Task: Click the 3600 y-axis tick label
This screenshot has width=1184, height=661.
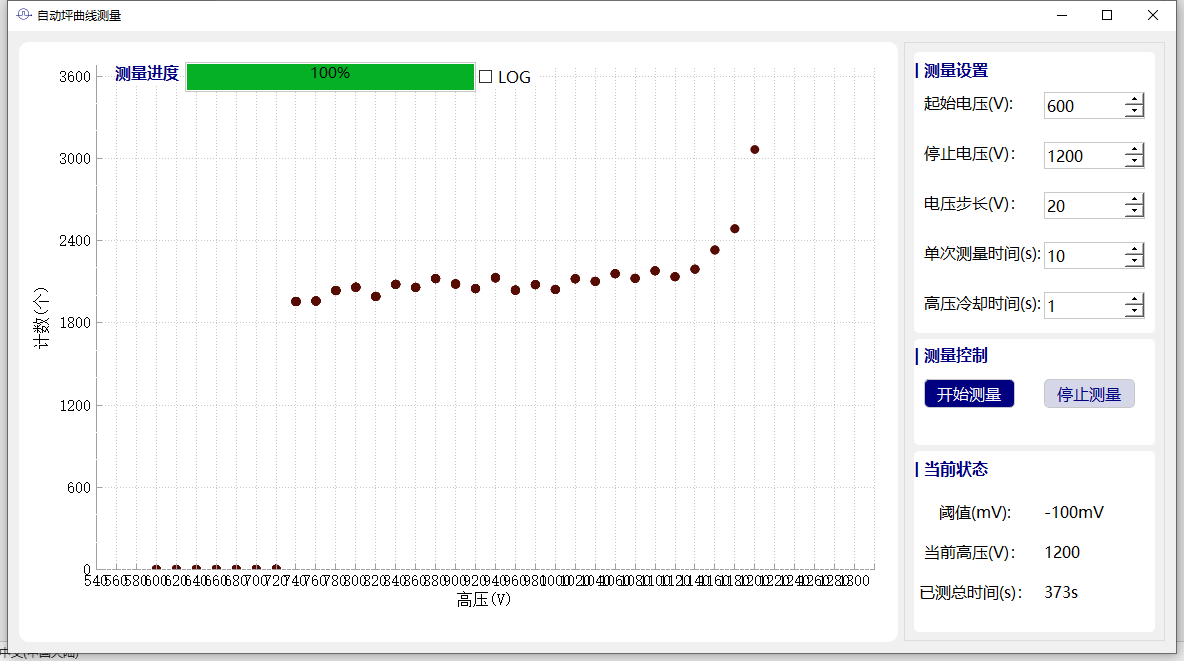Action: point(75,76)
